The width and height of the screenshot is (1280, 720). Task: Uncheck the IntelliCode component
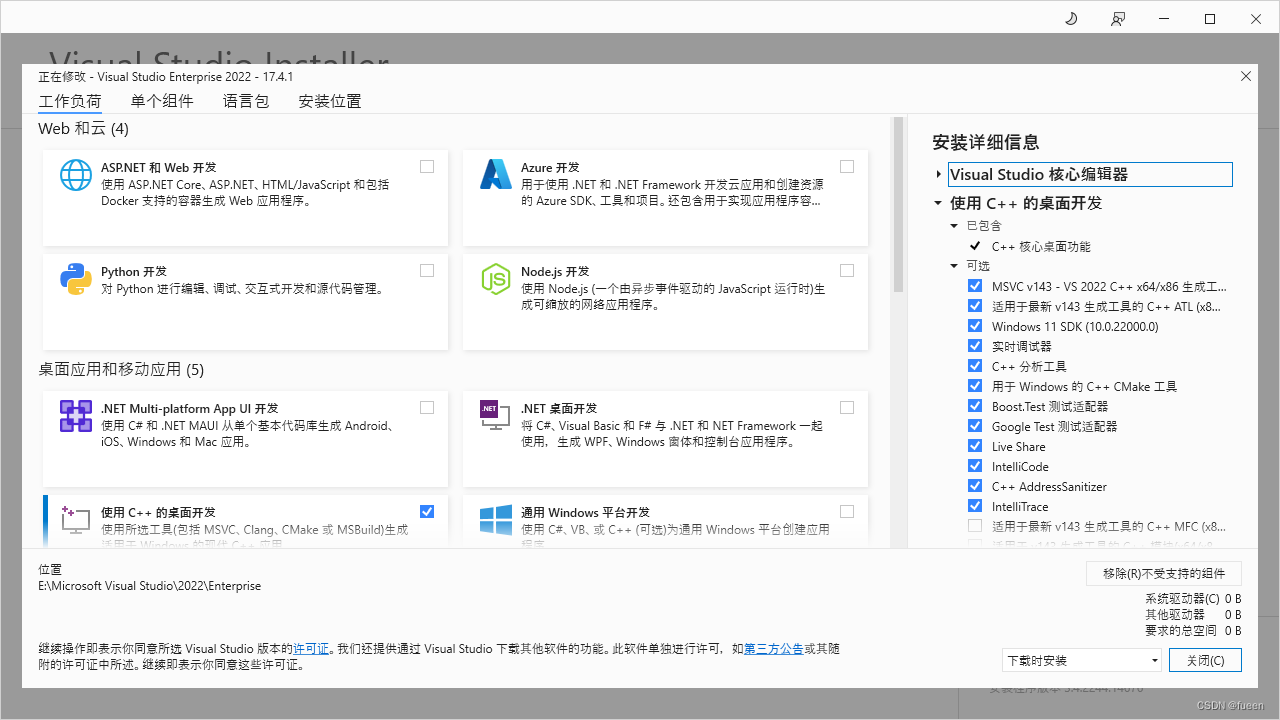pos(975,466)
